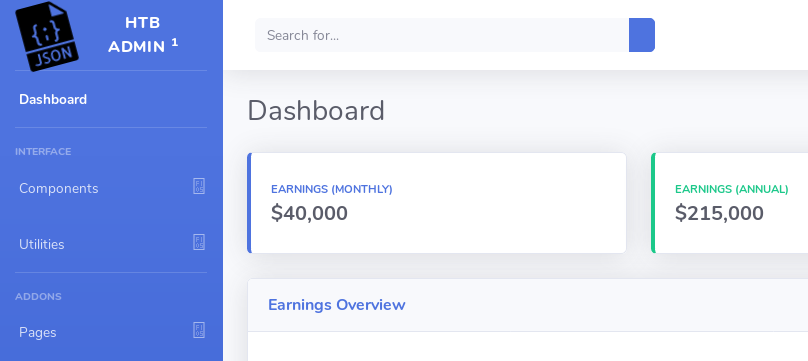808x361 pixels.
Task: Expand Utilities using its arrow glyph
Action: point(199,242)
